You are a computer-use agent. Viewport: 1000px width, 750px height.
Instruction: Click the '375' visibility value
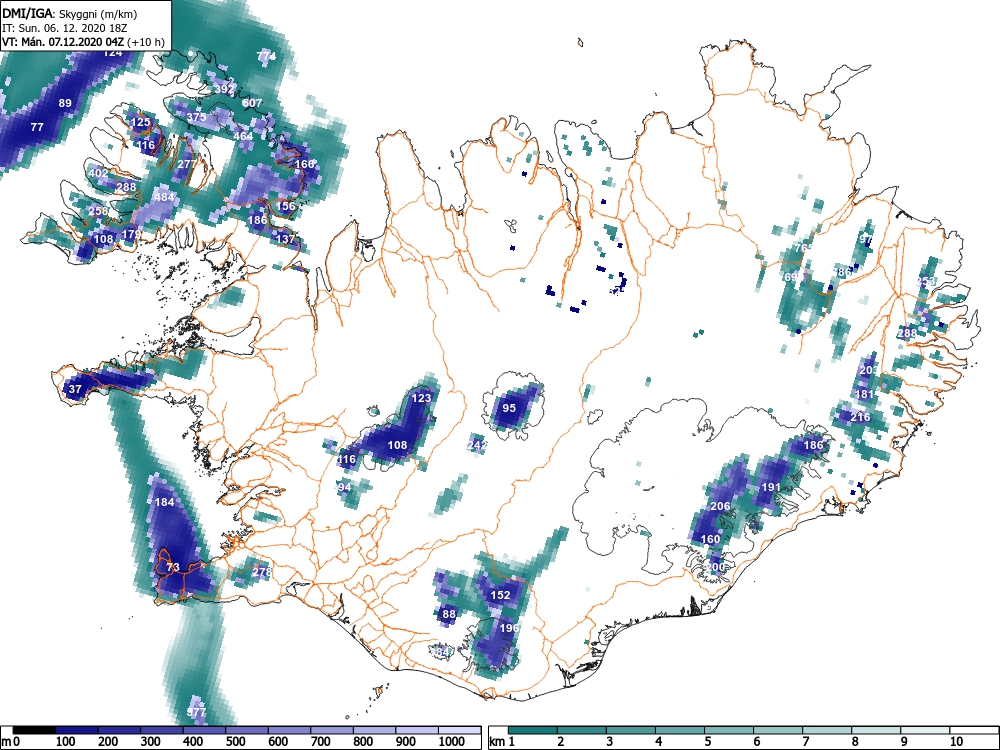pos(196,117)
